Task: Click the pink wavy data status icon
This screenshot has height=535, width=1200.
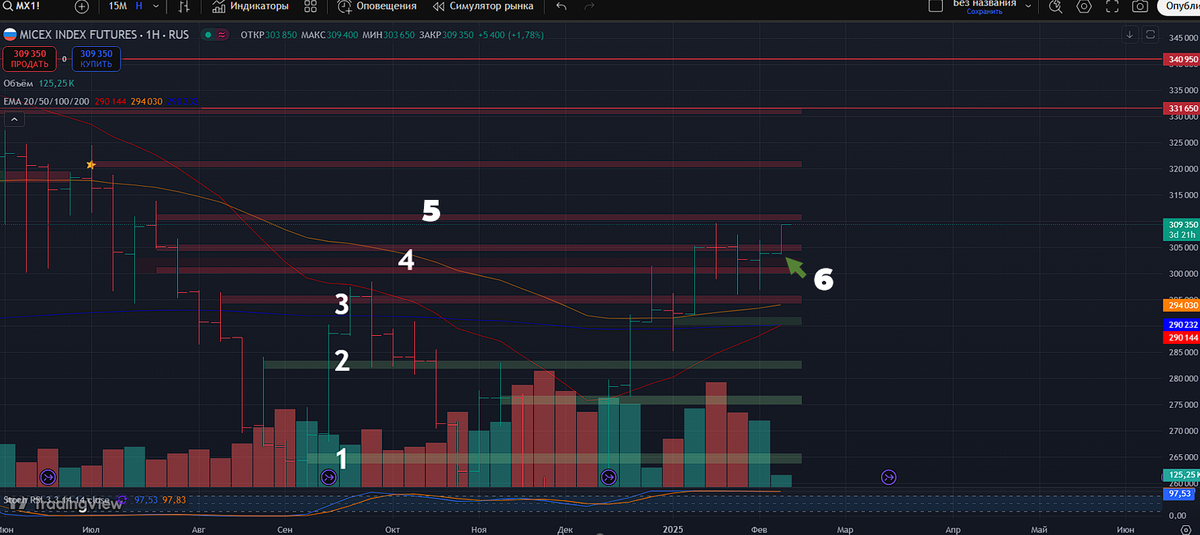Action: (221, 34)
